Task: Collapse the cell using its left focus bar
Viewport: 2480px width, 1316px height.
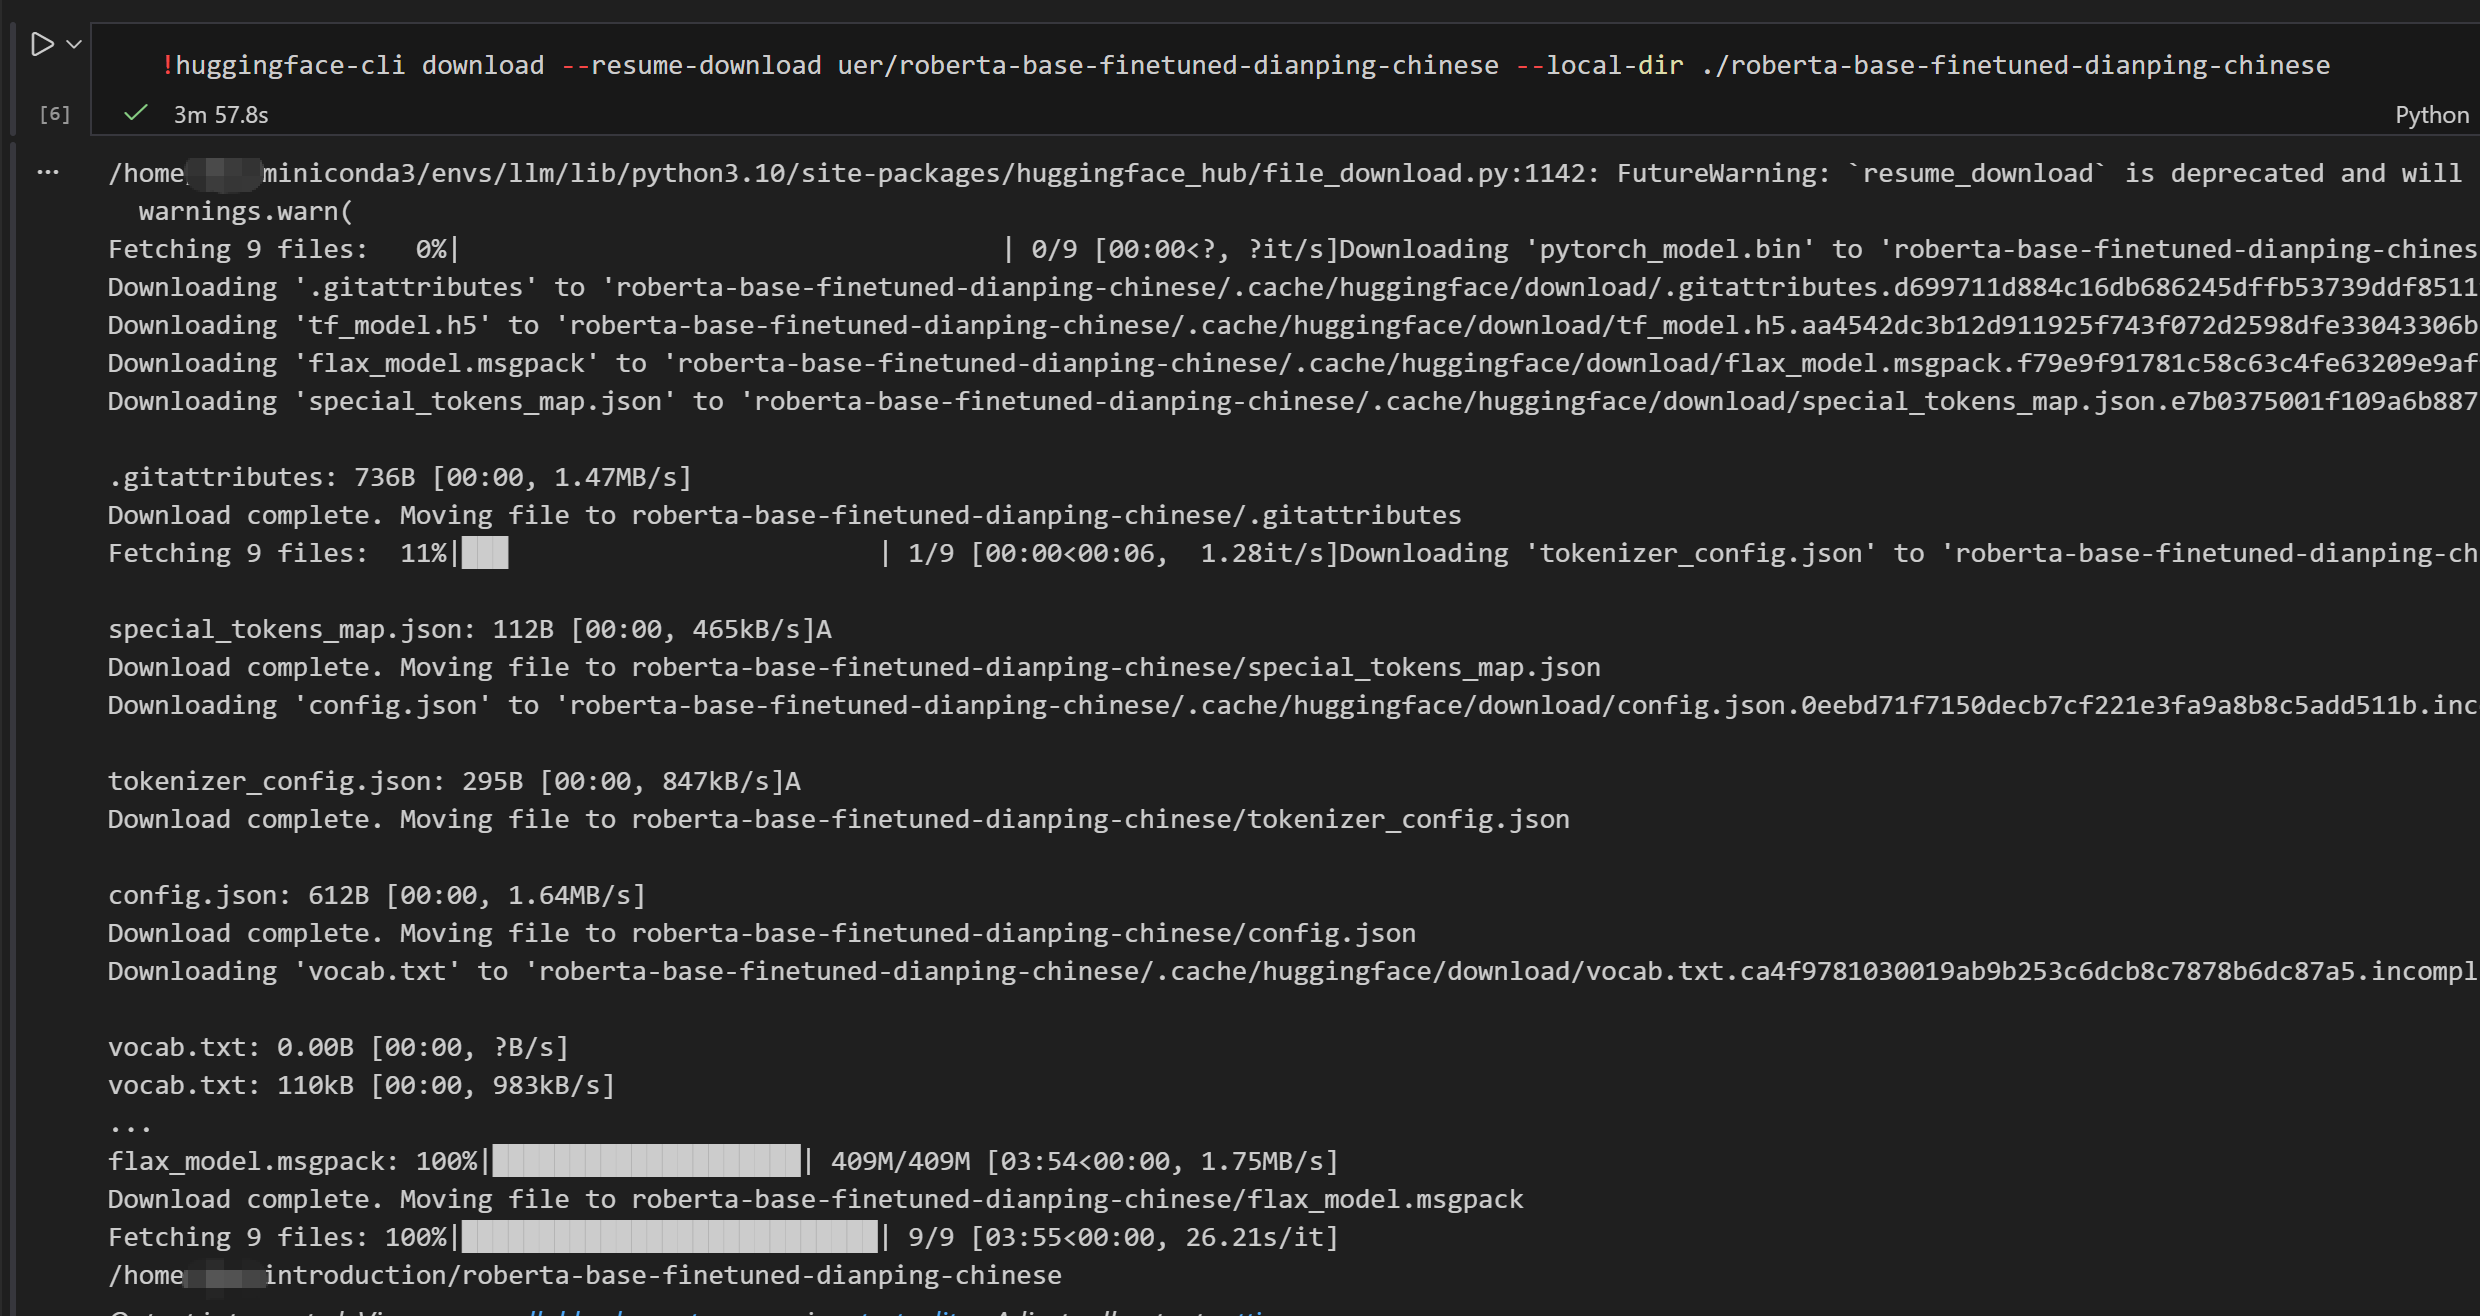Action: (x=12, y=80)
